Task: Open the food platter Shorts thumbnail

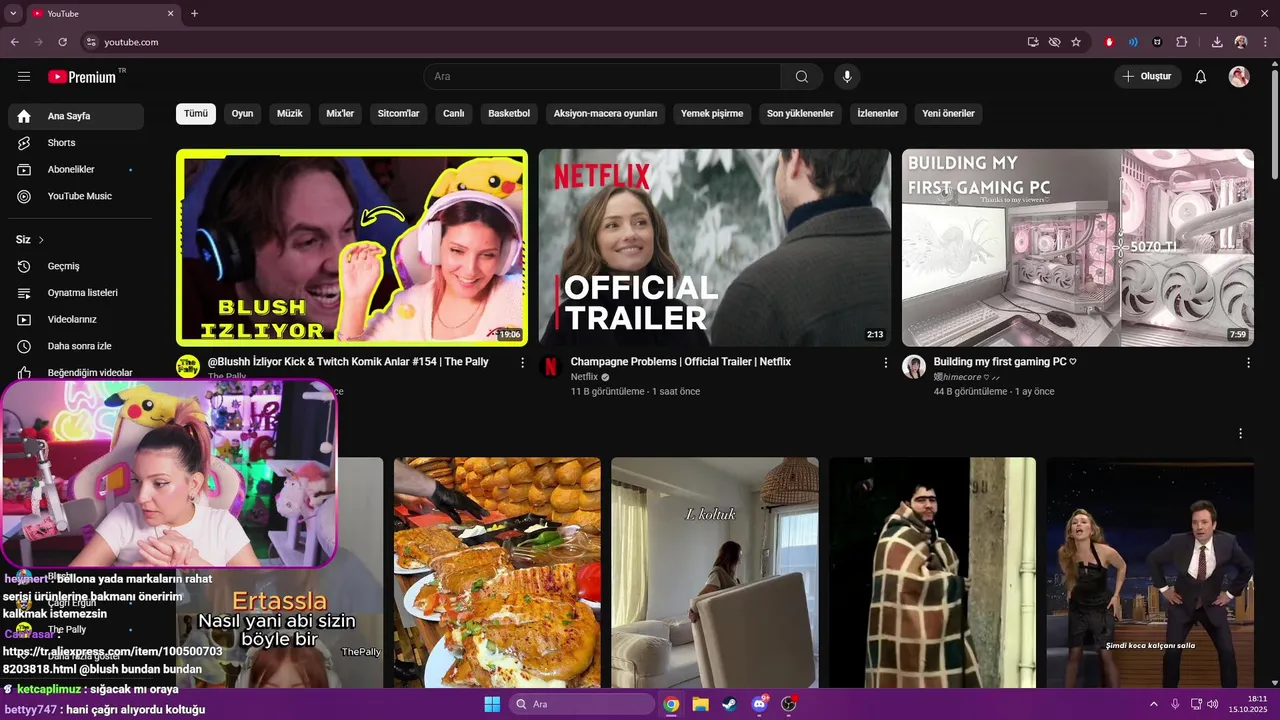Action: point(497,572)
